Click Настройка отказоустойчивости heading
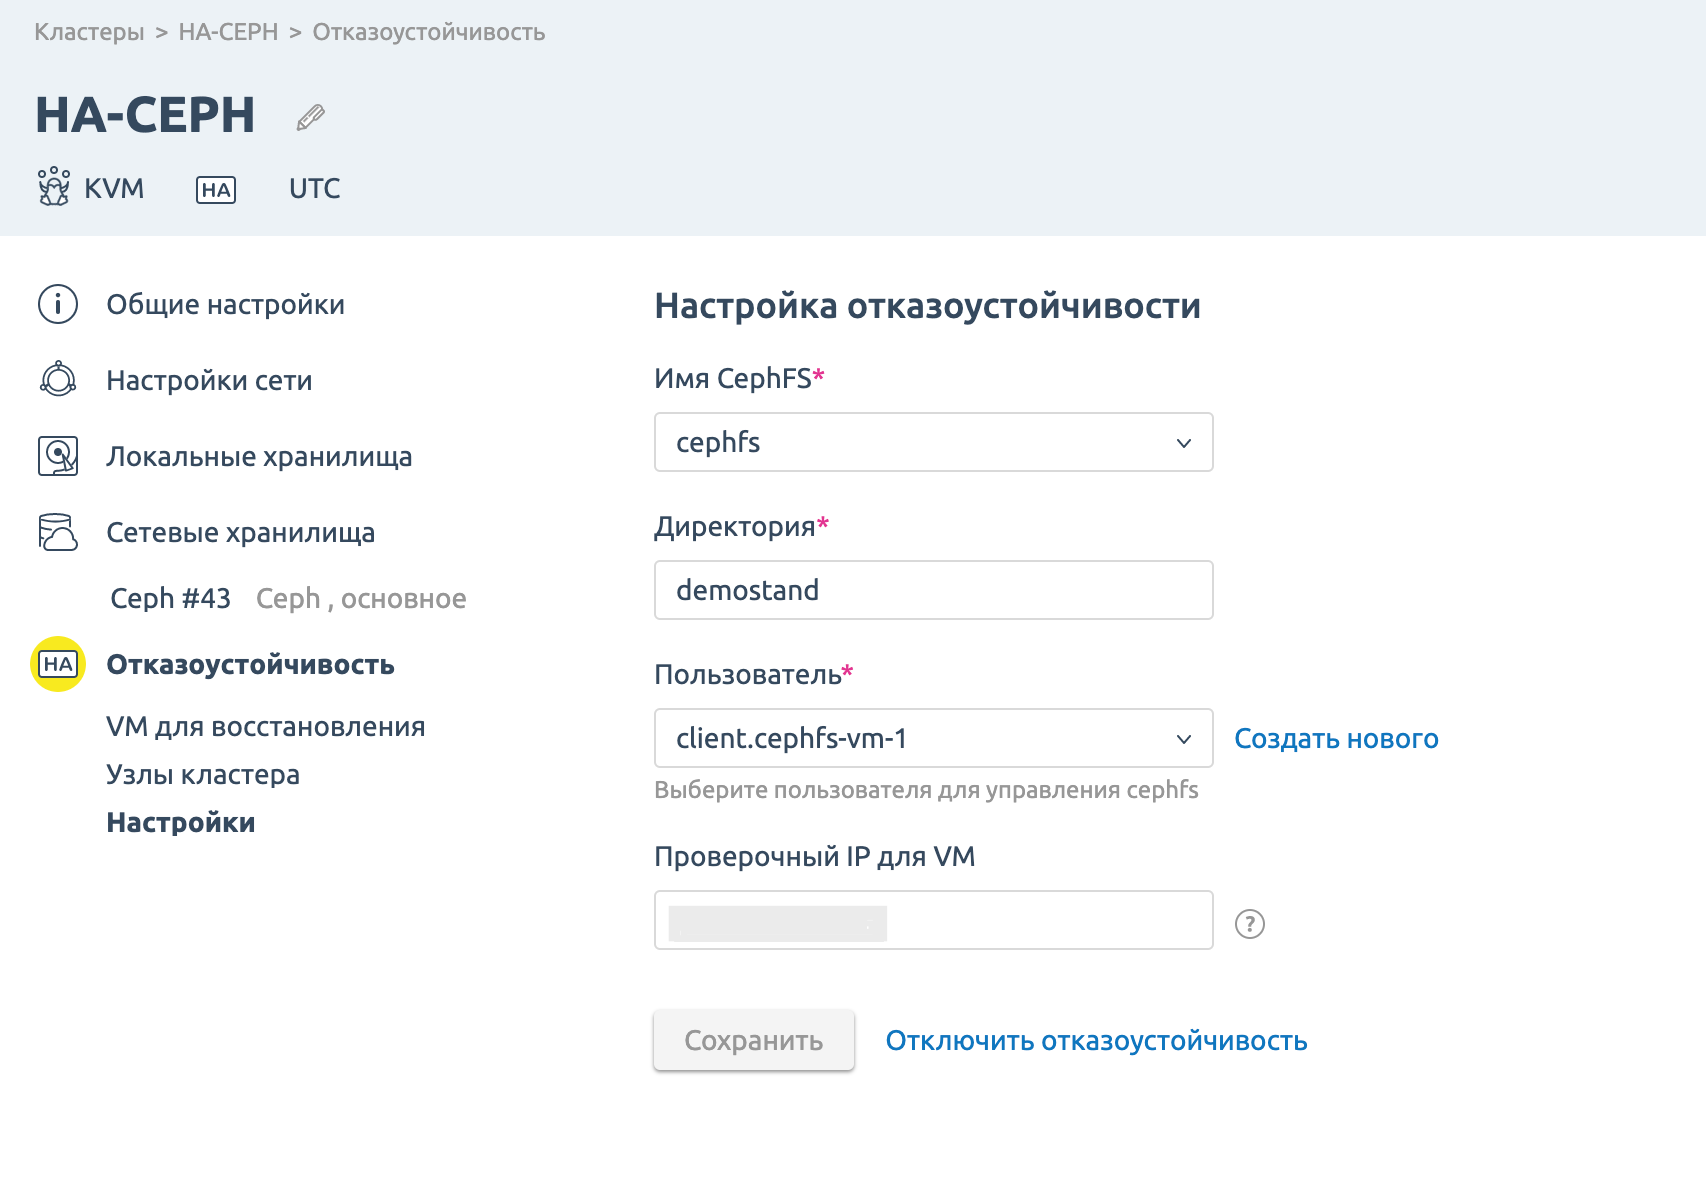The width and height of the screenshot is (1706, 1180). 928,306
